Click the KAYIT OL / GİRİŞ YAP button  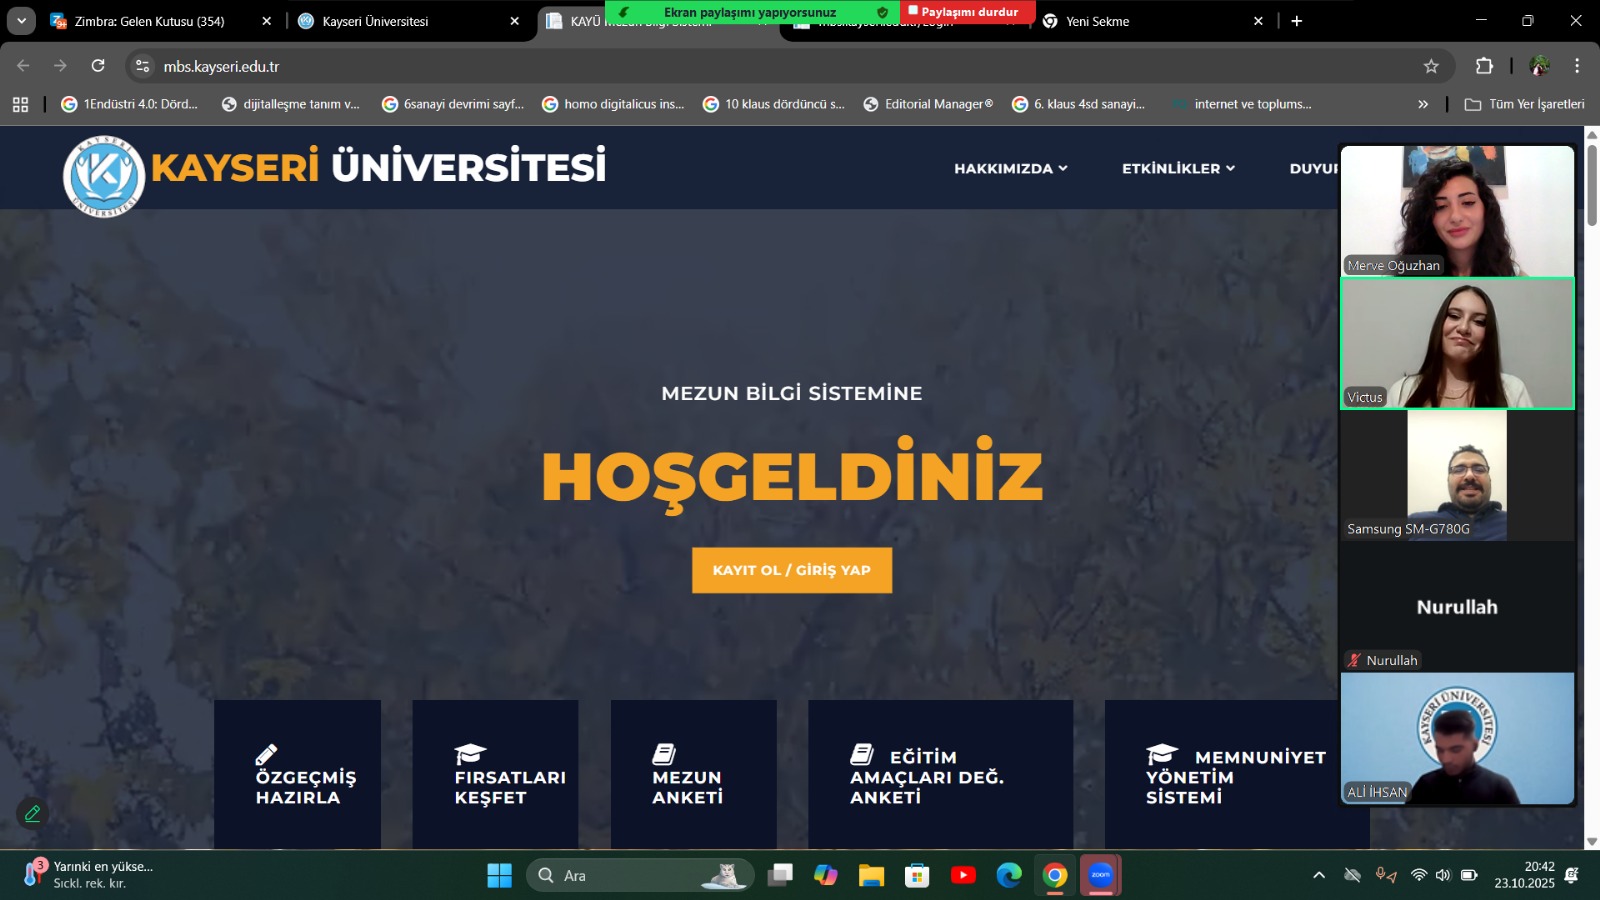[x=791, y=570]
